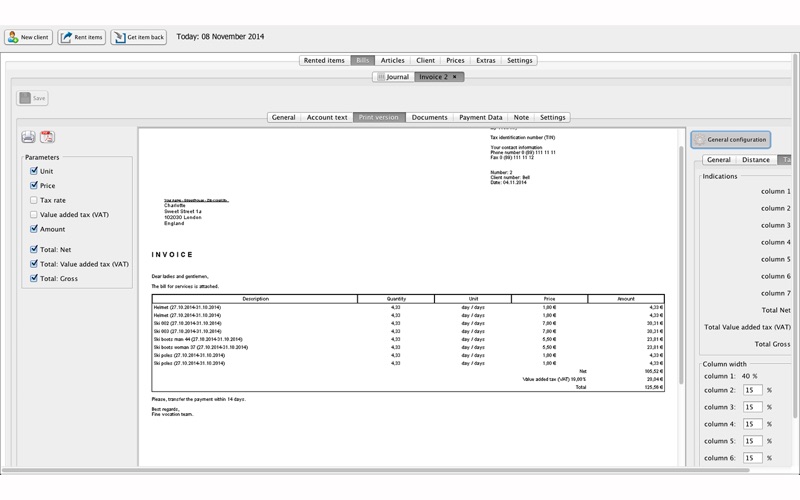Open the invoice General tab
Viewport: 800px width, 500px height.
[x=284, y=117]
